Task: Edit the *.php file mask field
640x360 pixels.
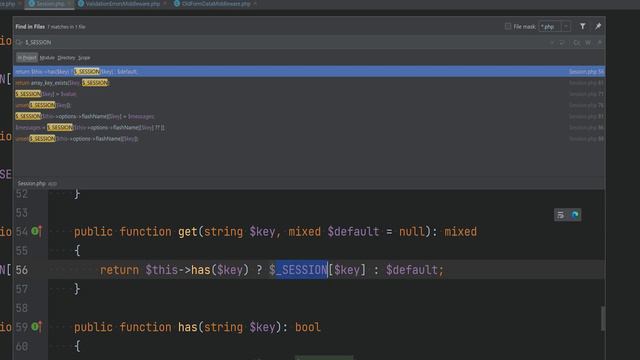Action: click(550, 27)
